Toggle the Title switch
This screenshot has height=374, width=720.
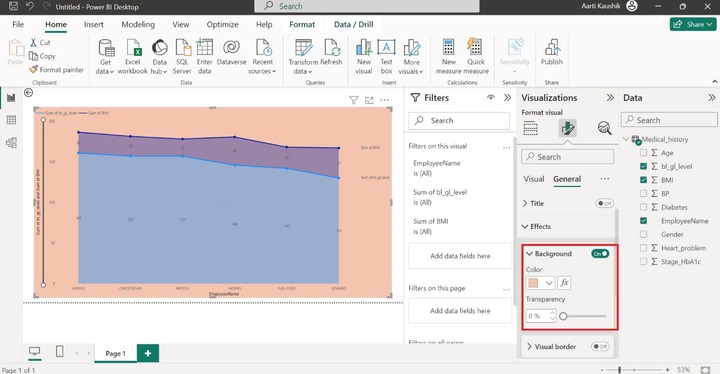(x=604, y=203)
